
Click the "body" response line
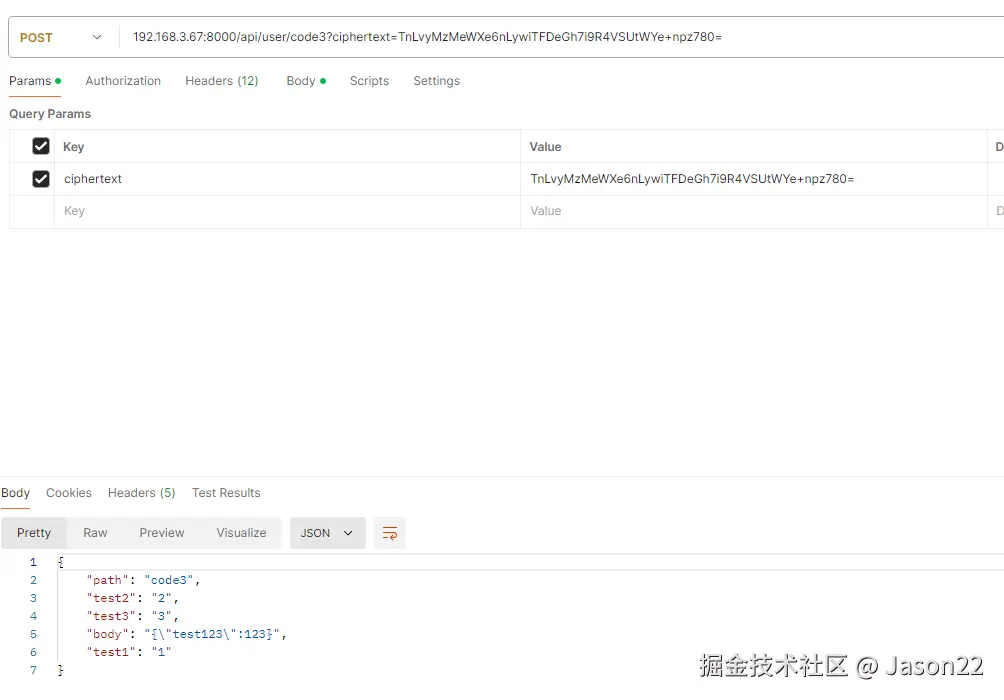[186, 634]
